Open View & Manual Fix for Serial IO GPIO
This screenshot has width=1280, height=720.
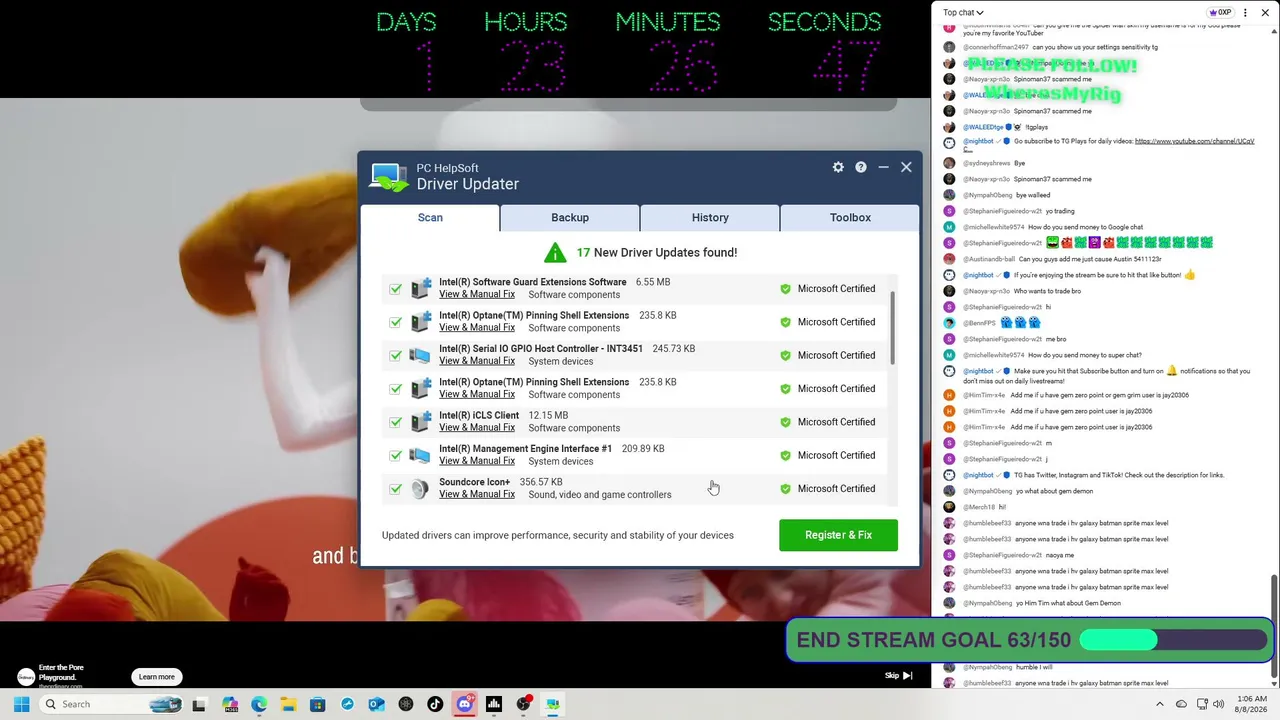tap(477, 361)
